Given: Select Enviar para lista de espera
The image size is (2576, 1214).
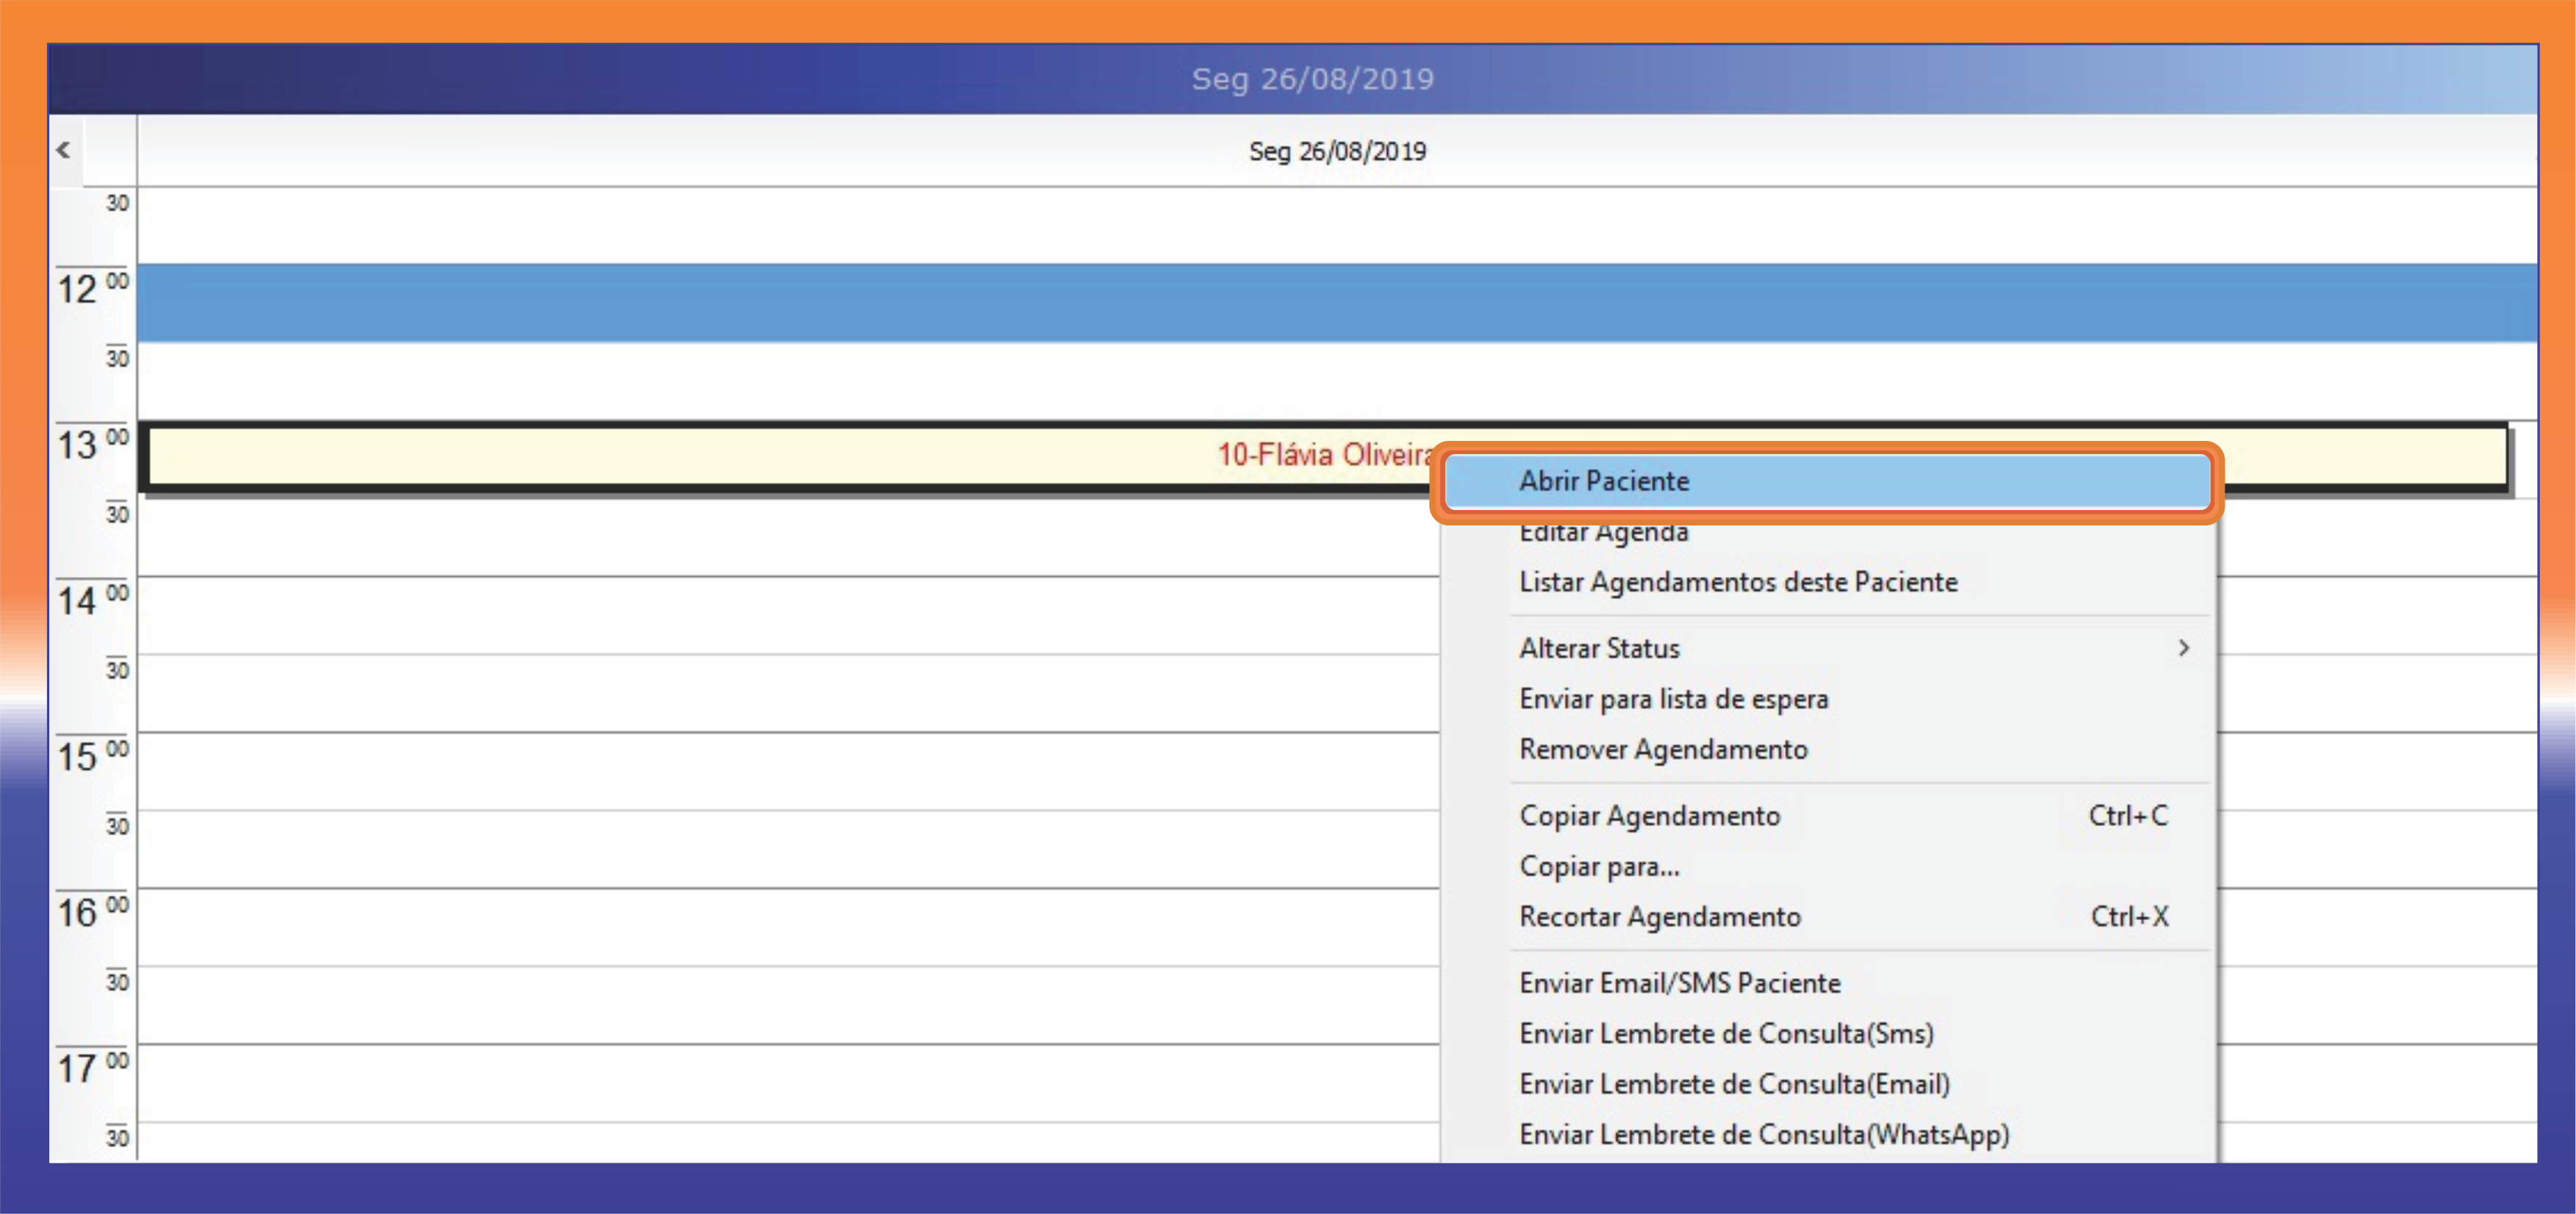Looking at the screenshot, I should point(1673,699).
